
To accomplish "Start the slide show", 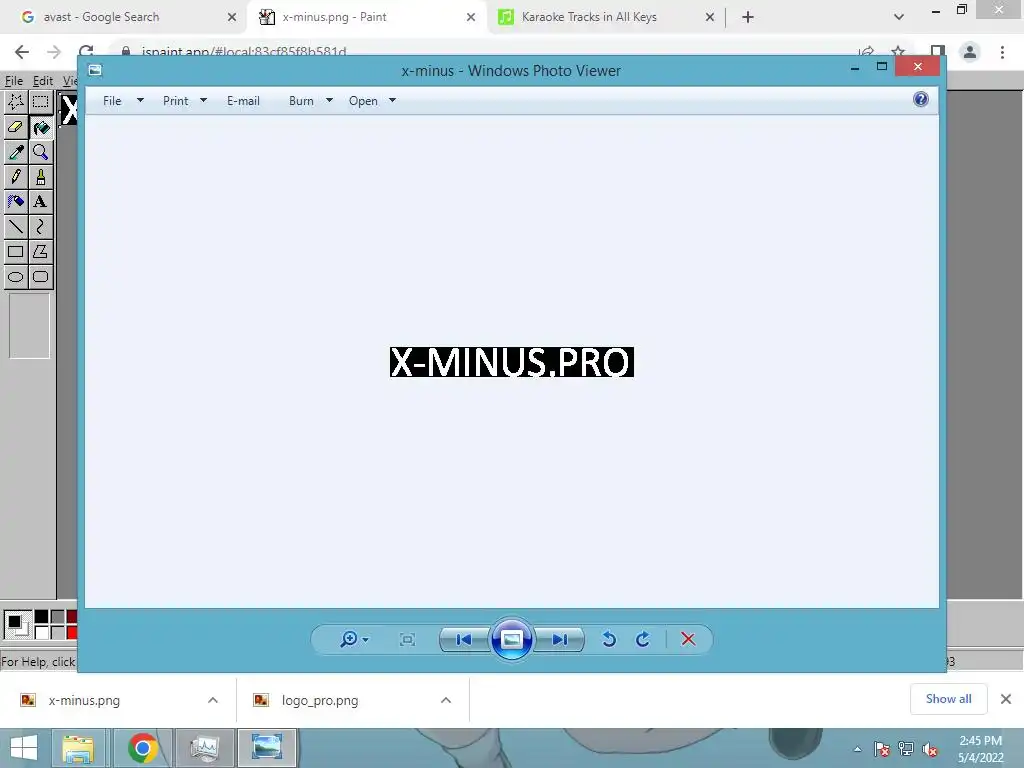I will pos(511,639).
